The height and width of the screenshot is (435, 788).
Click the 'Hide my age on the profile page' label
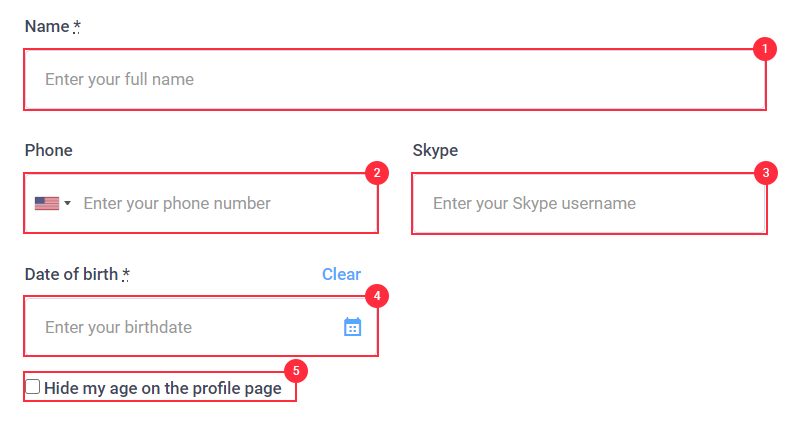tap(163, 388)
